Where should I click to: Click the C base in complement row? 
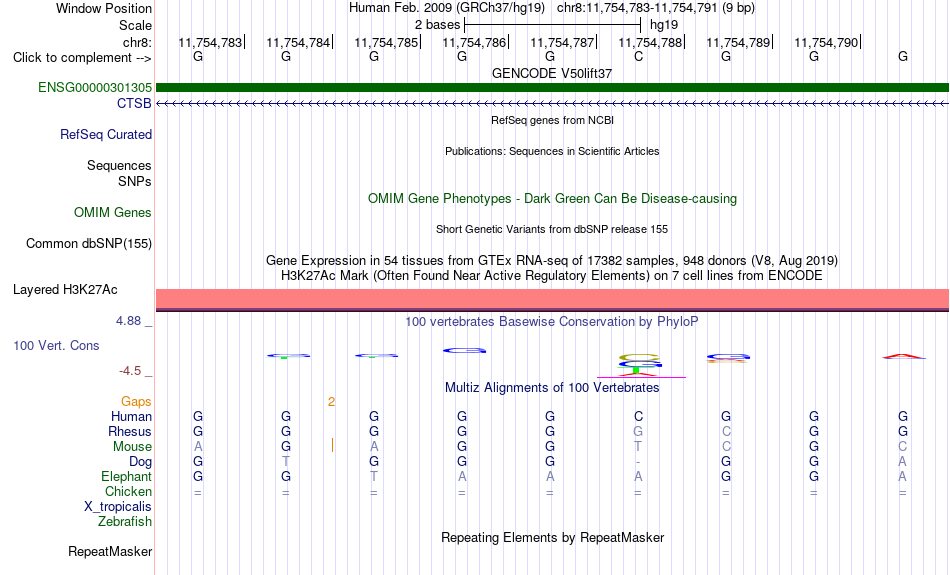(x=638, y=56)
